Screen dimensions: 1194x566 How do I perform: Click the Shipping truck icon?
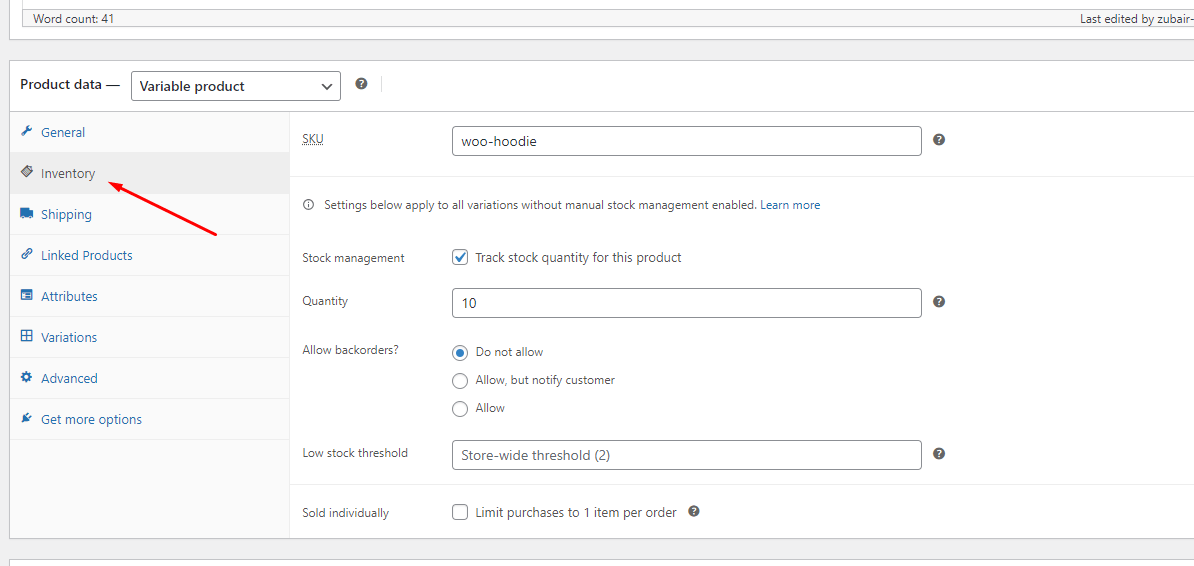coord(27,214)
